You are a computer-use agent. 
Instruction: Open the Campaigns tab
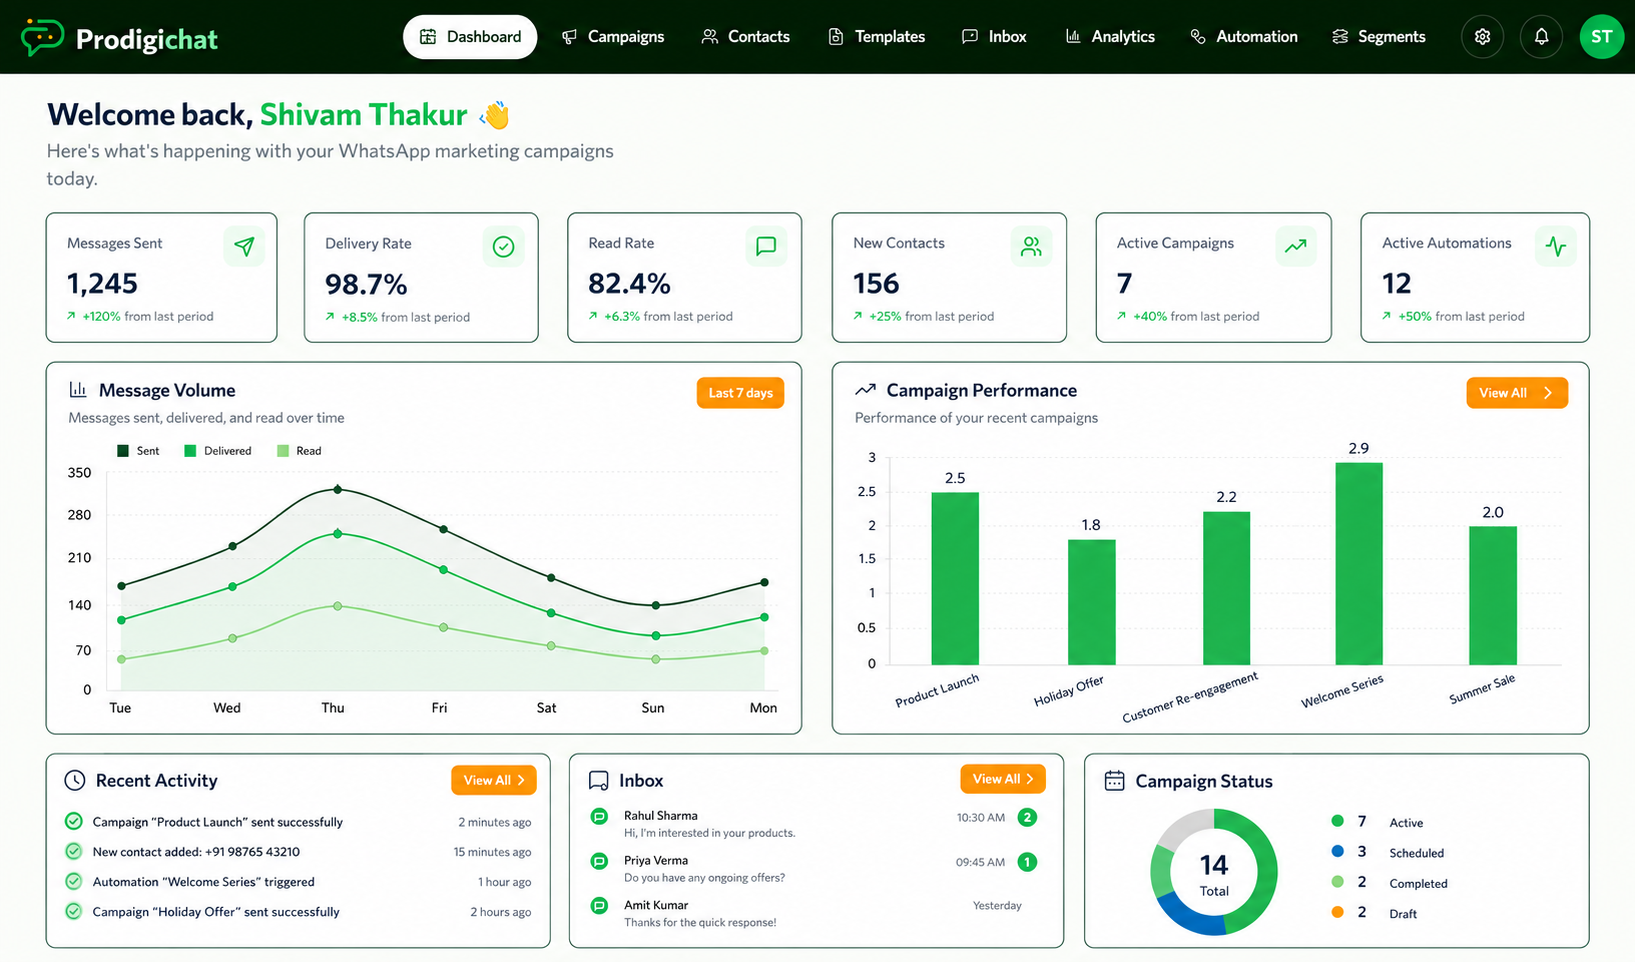(613, 37)
